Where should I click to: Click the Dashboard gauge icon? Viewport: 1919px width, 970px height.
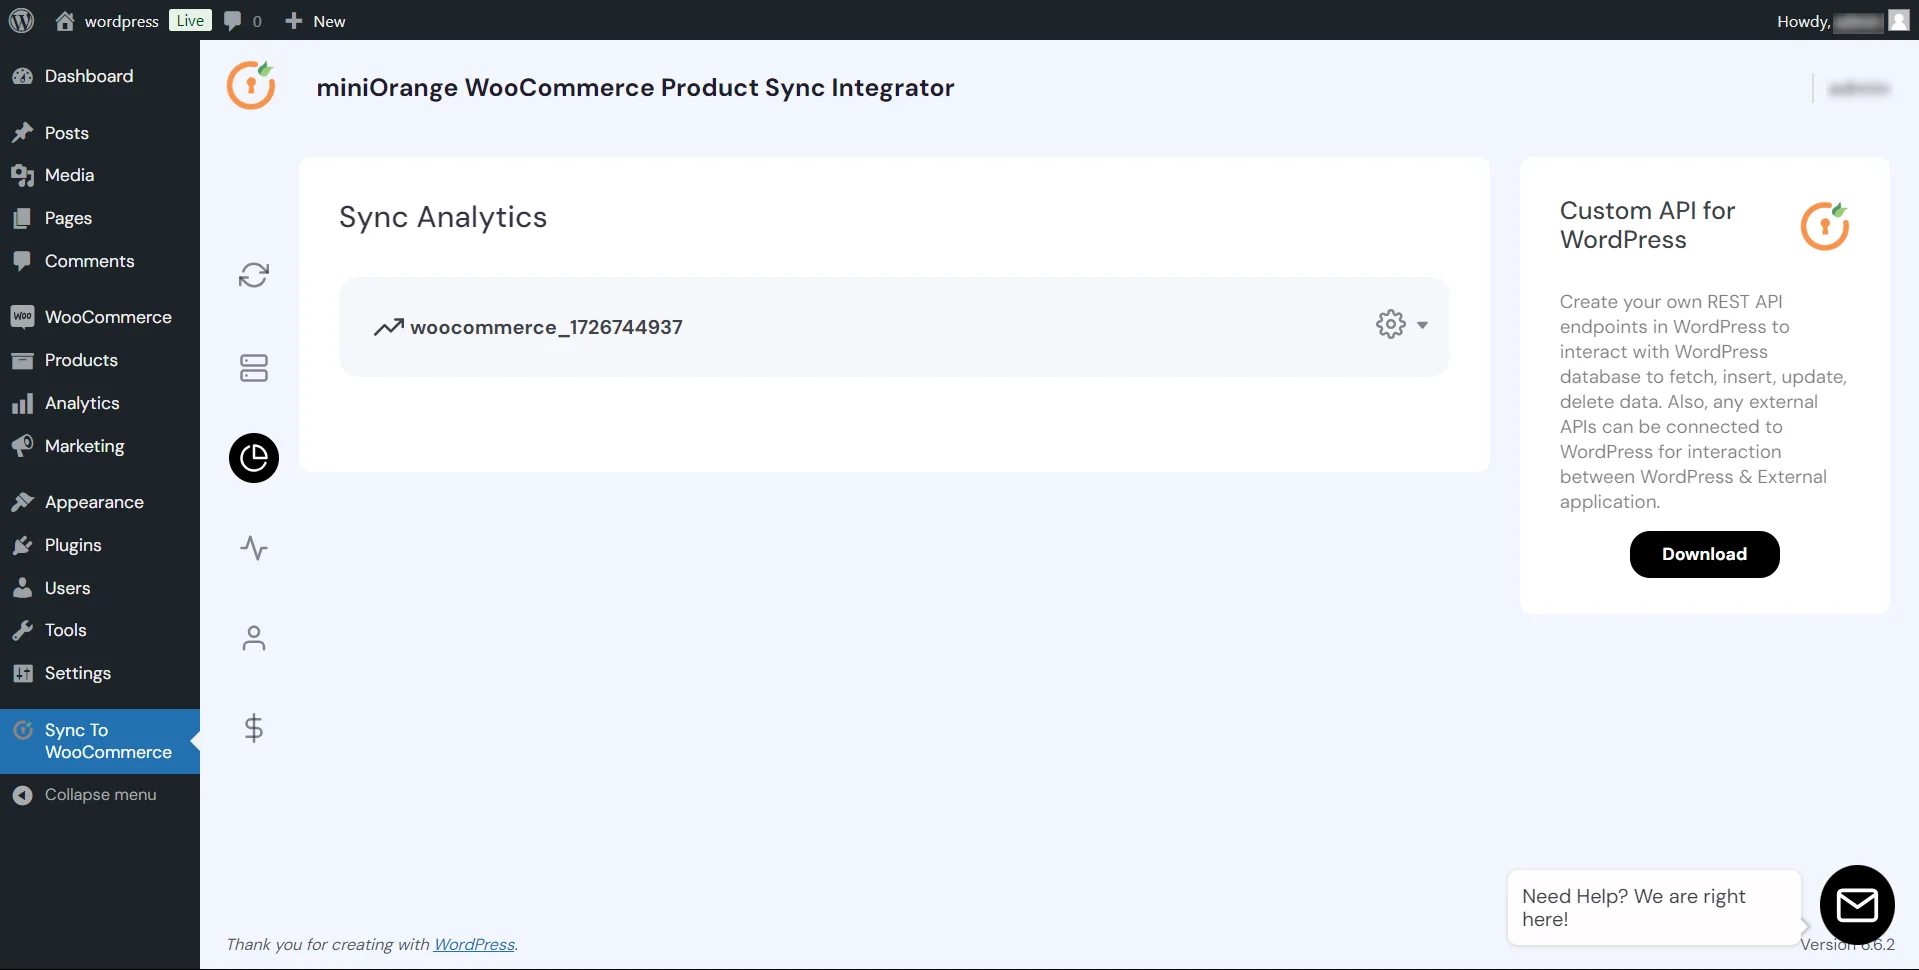(x=22, y=76)
